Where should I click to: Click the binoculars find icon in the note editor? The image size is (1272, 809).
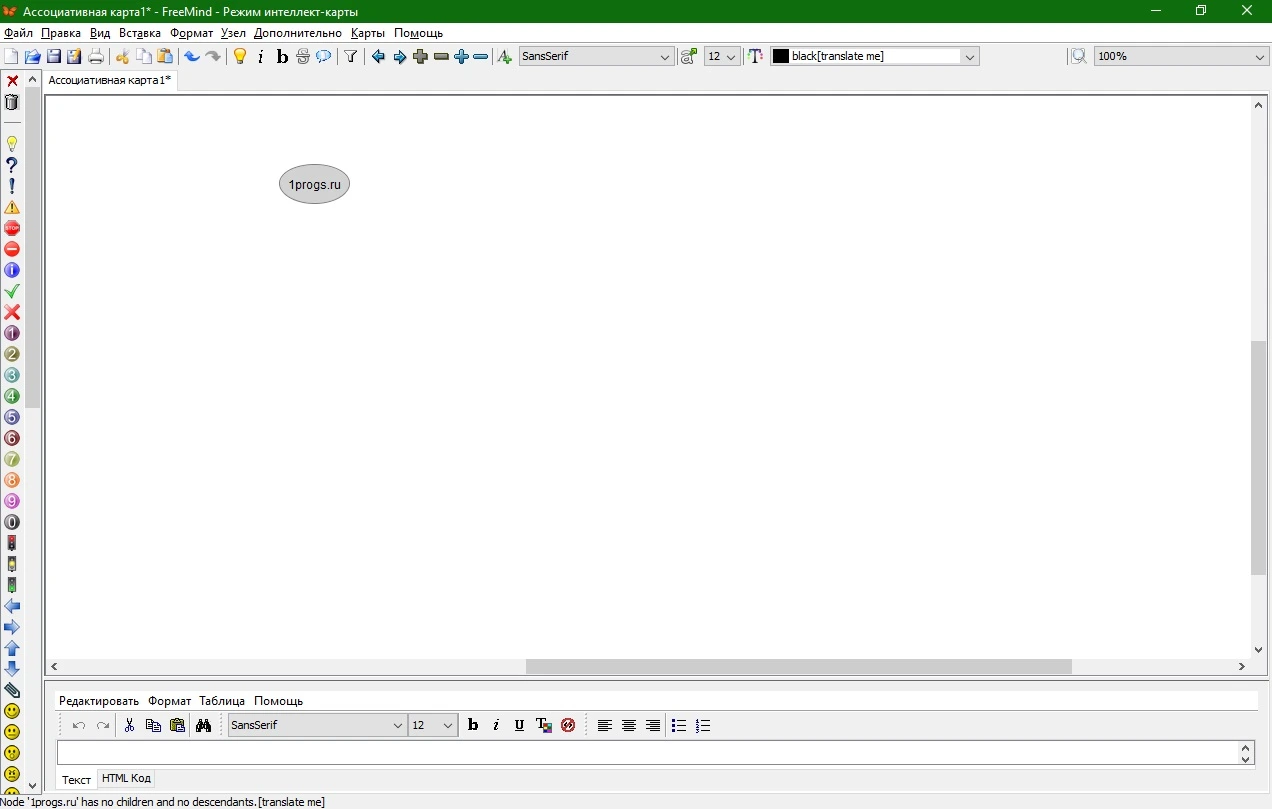click(x=203, y=726)
